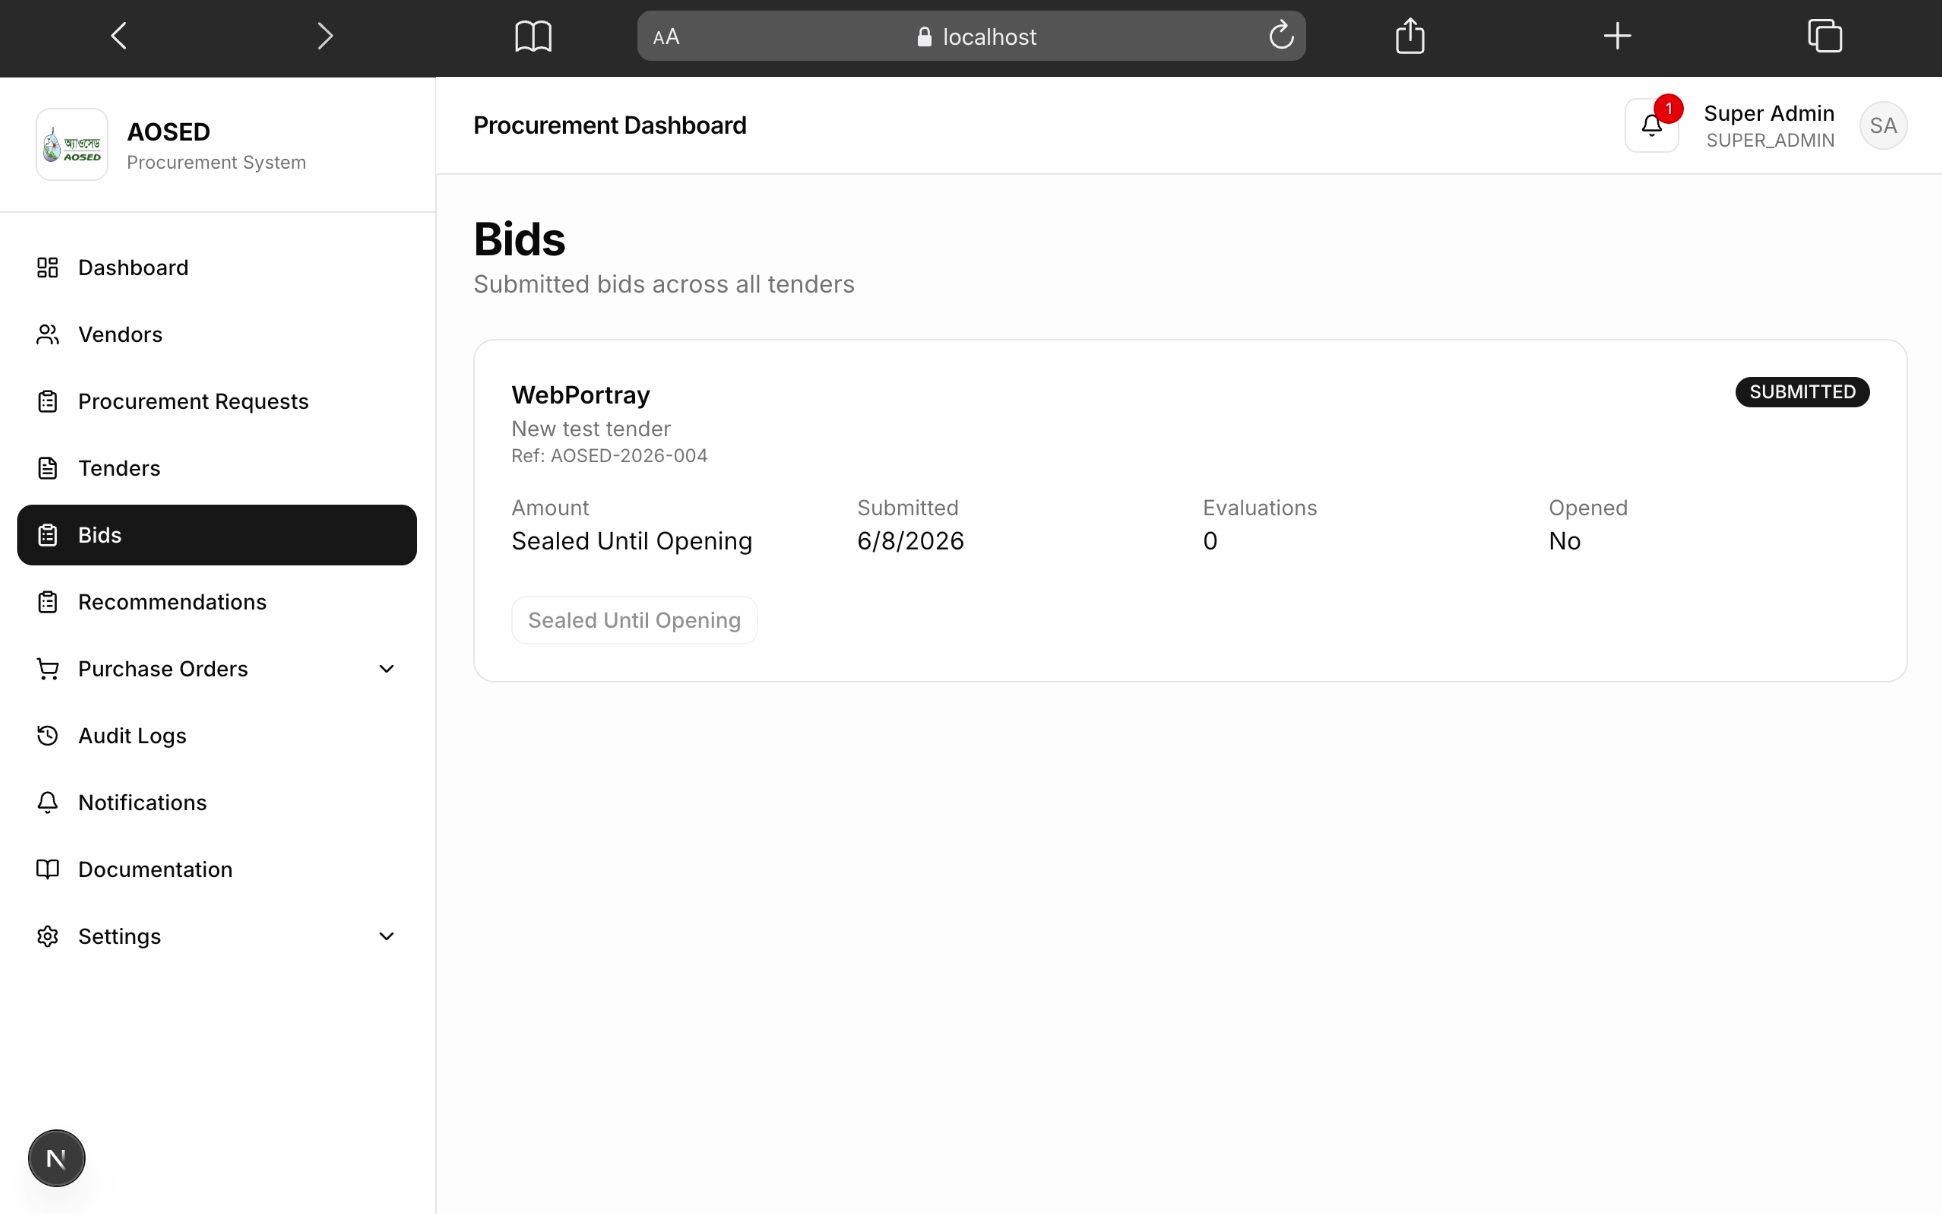Click the Audit Logs history icon
1942x1214 pixels.
click(47, 736)
